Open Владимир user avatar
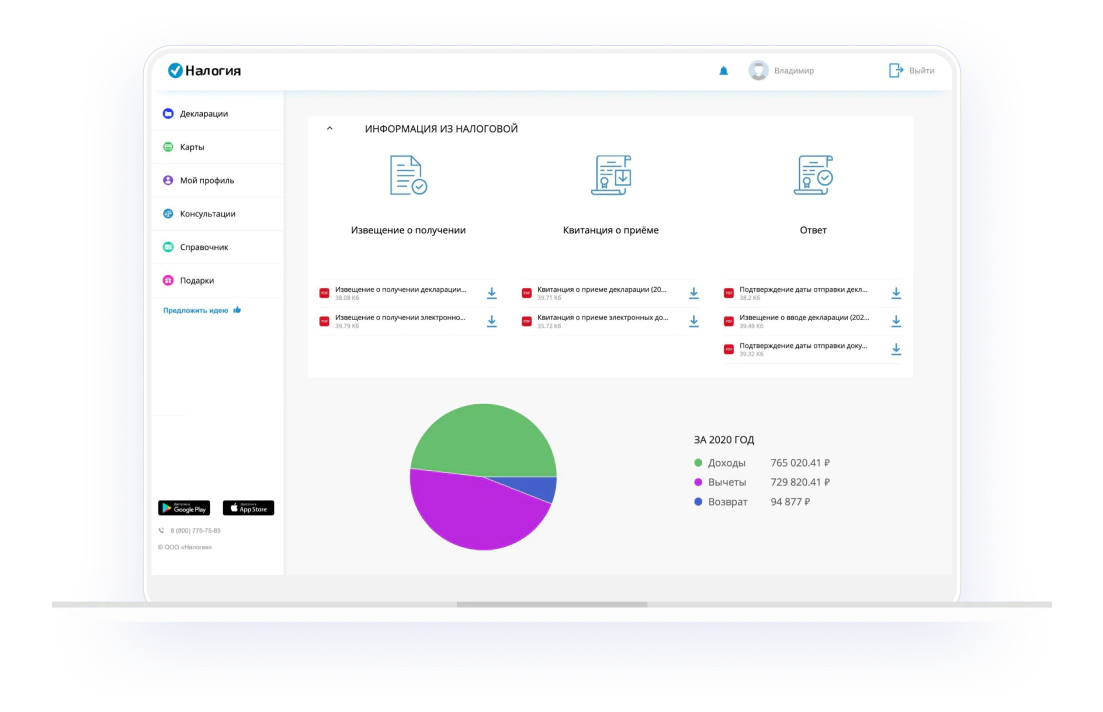Image resolution: width=1103 pixels, height=712 pixels. tap(758, 71)
